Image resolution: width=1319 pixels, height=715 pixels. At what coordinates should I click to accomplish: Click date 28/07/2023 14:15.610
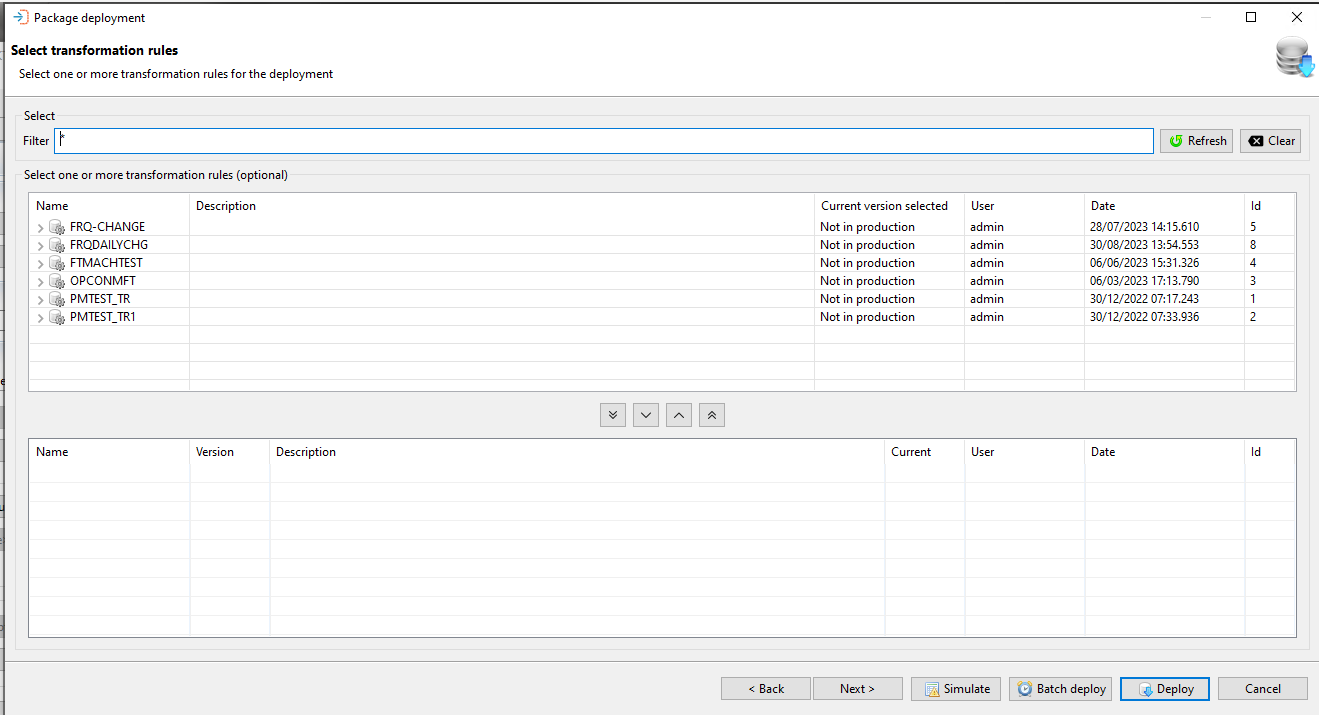1144,227
